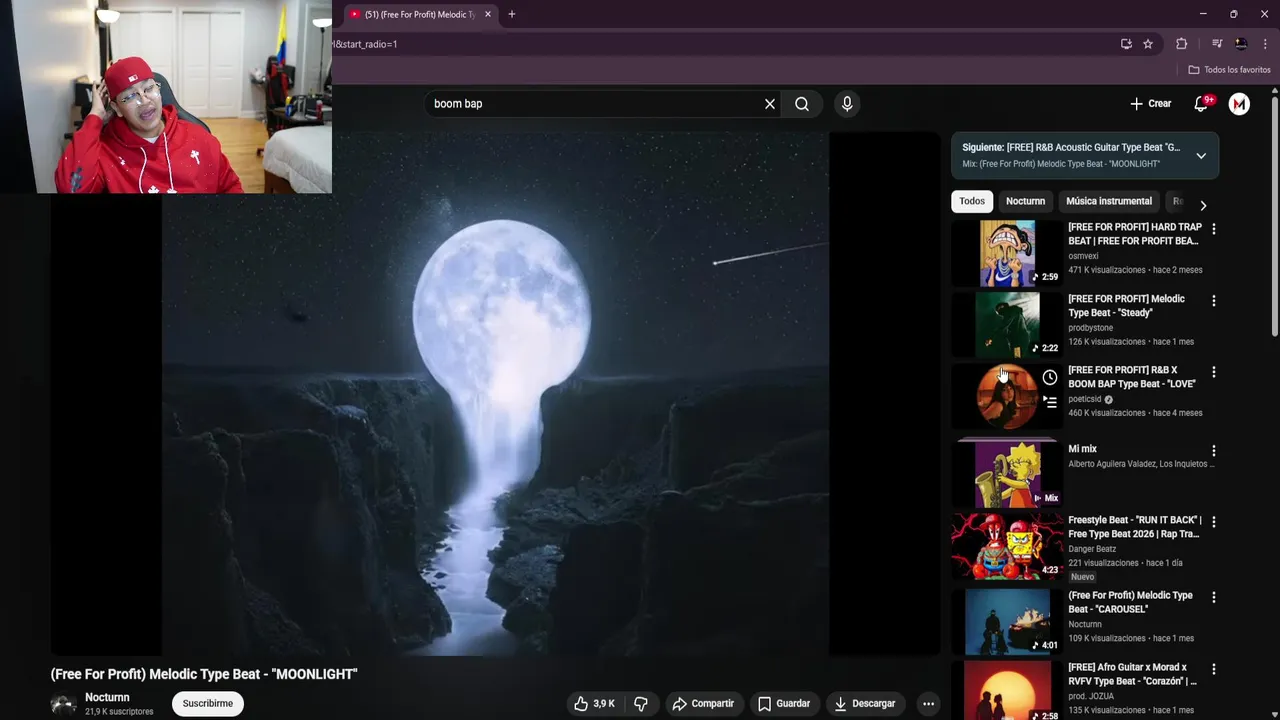Open the Crear menu
The image size is (1280, 720).
[1150, 104]
